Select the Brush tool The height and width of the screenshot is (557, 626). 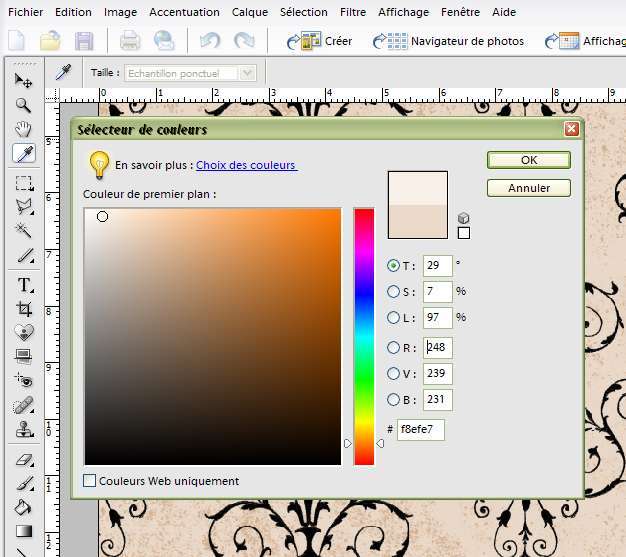(x=25, y=483)
